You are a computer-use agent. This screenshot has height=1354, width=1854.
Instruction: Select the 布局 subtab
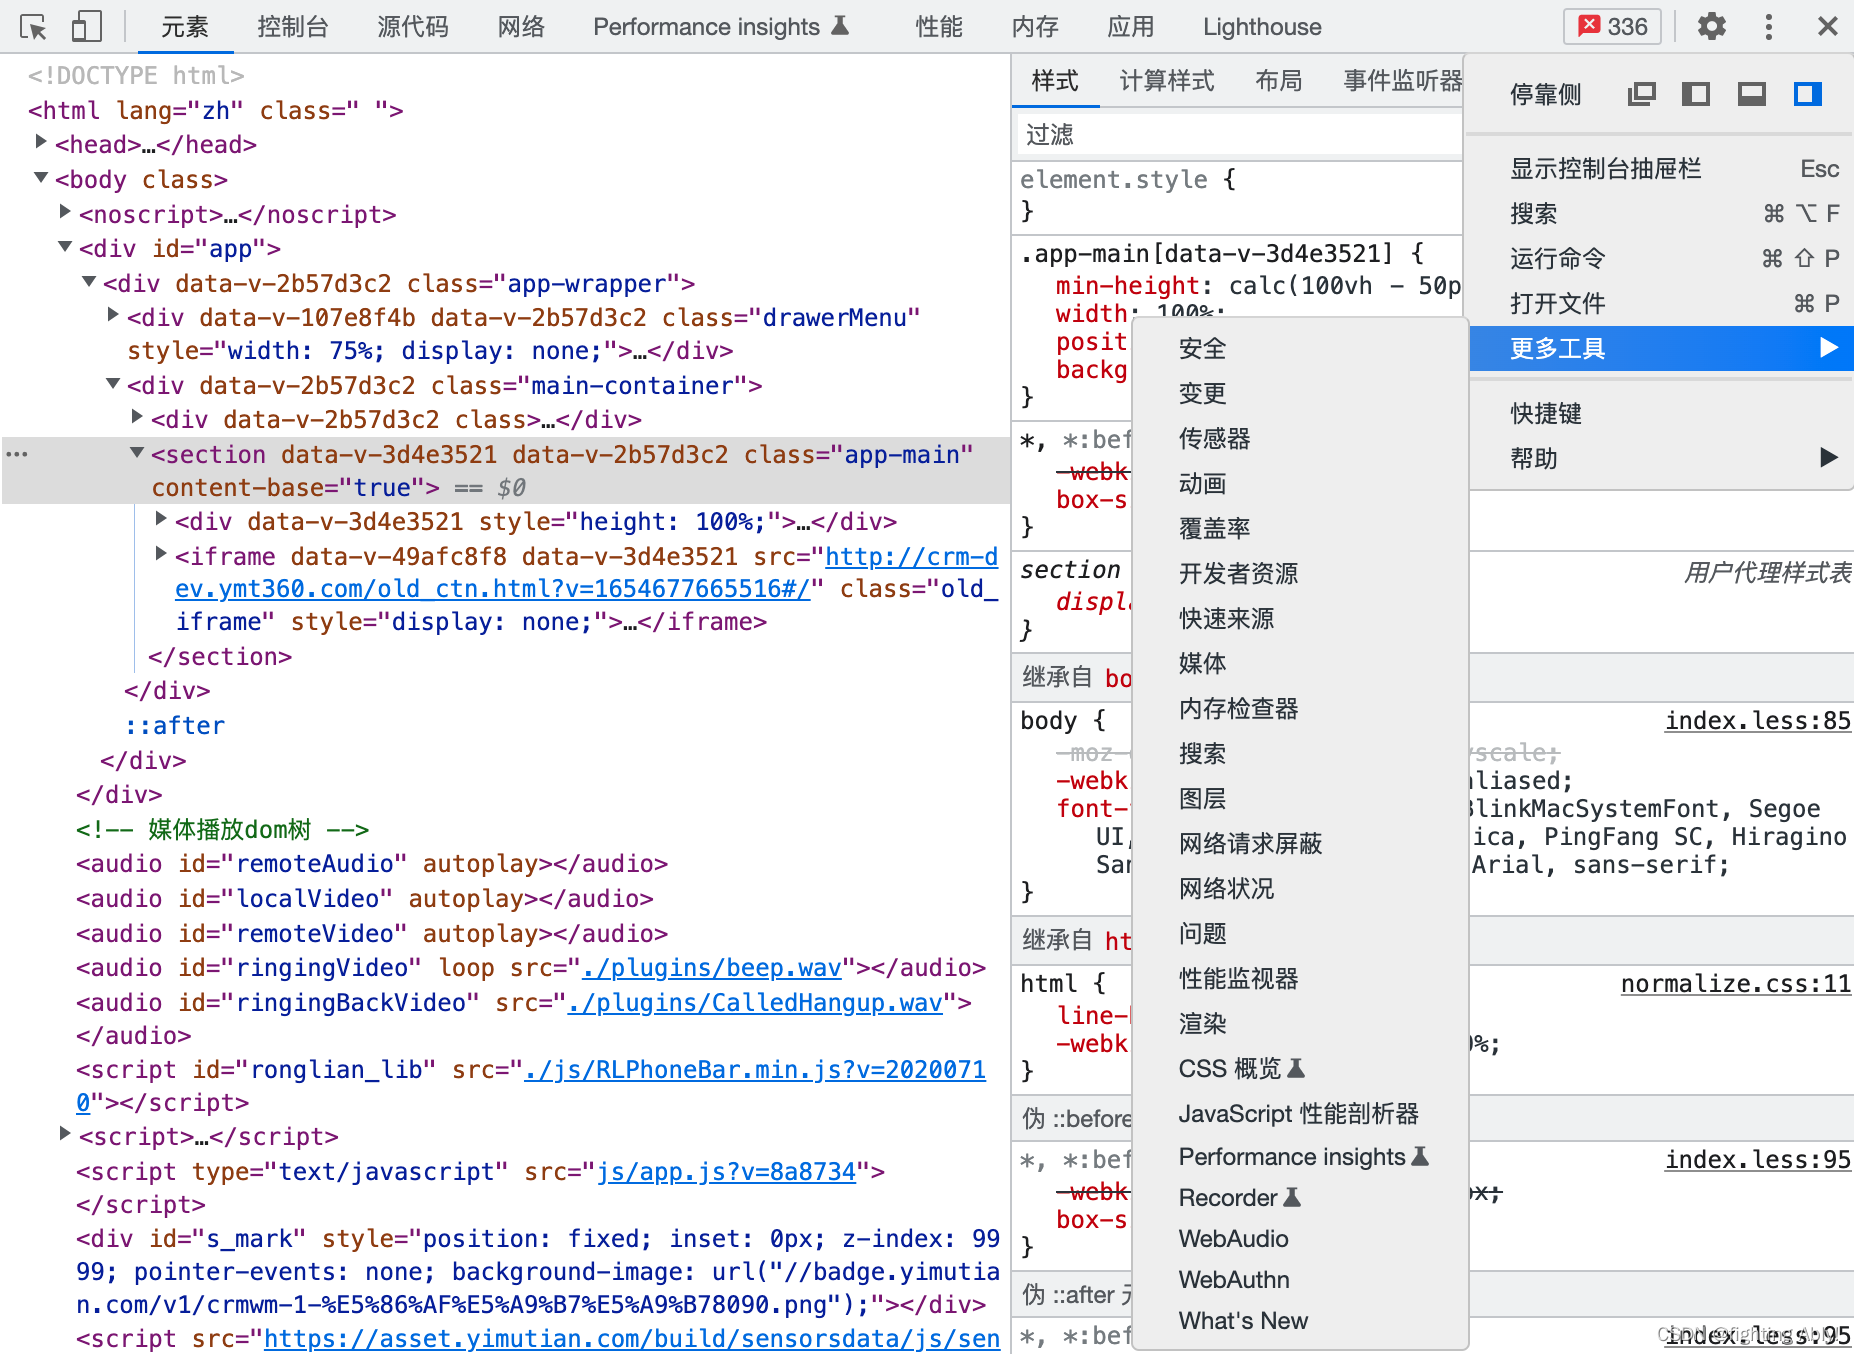click(x=1279, y=81)
